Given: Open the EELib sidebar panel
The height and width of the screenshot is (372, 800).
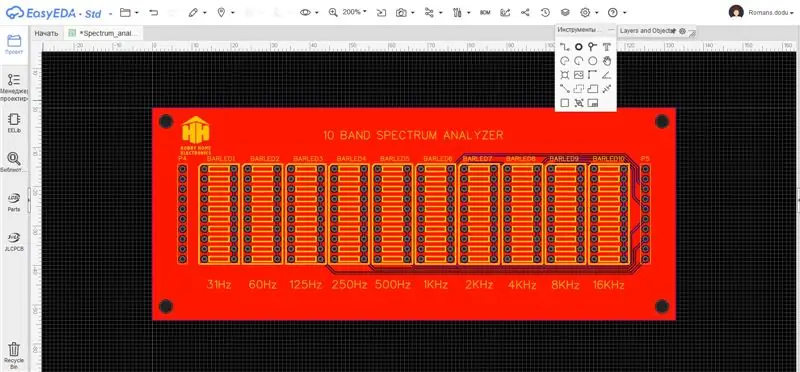Looking at the screenshot, I should pyautogui.click(x=14, y=123).
